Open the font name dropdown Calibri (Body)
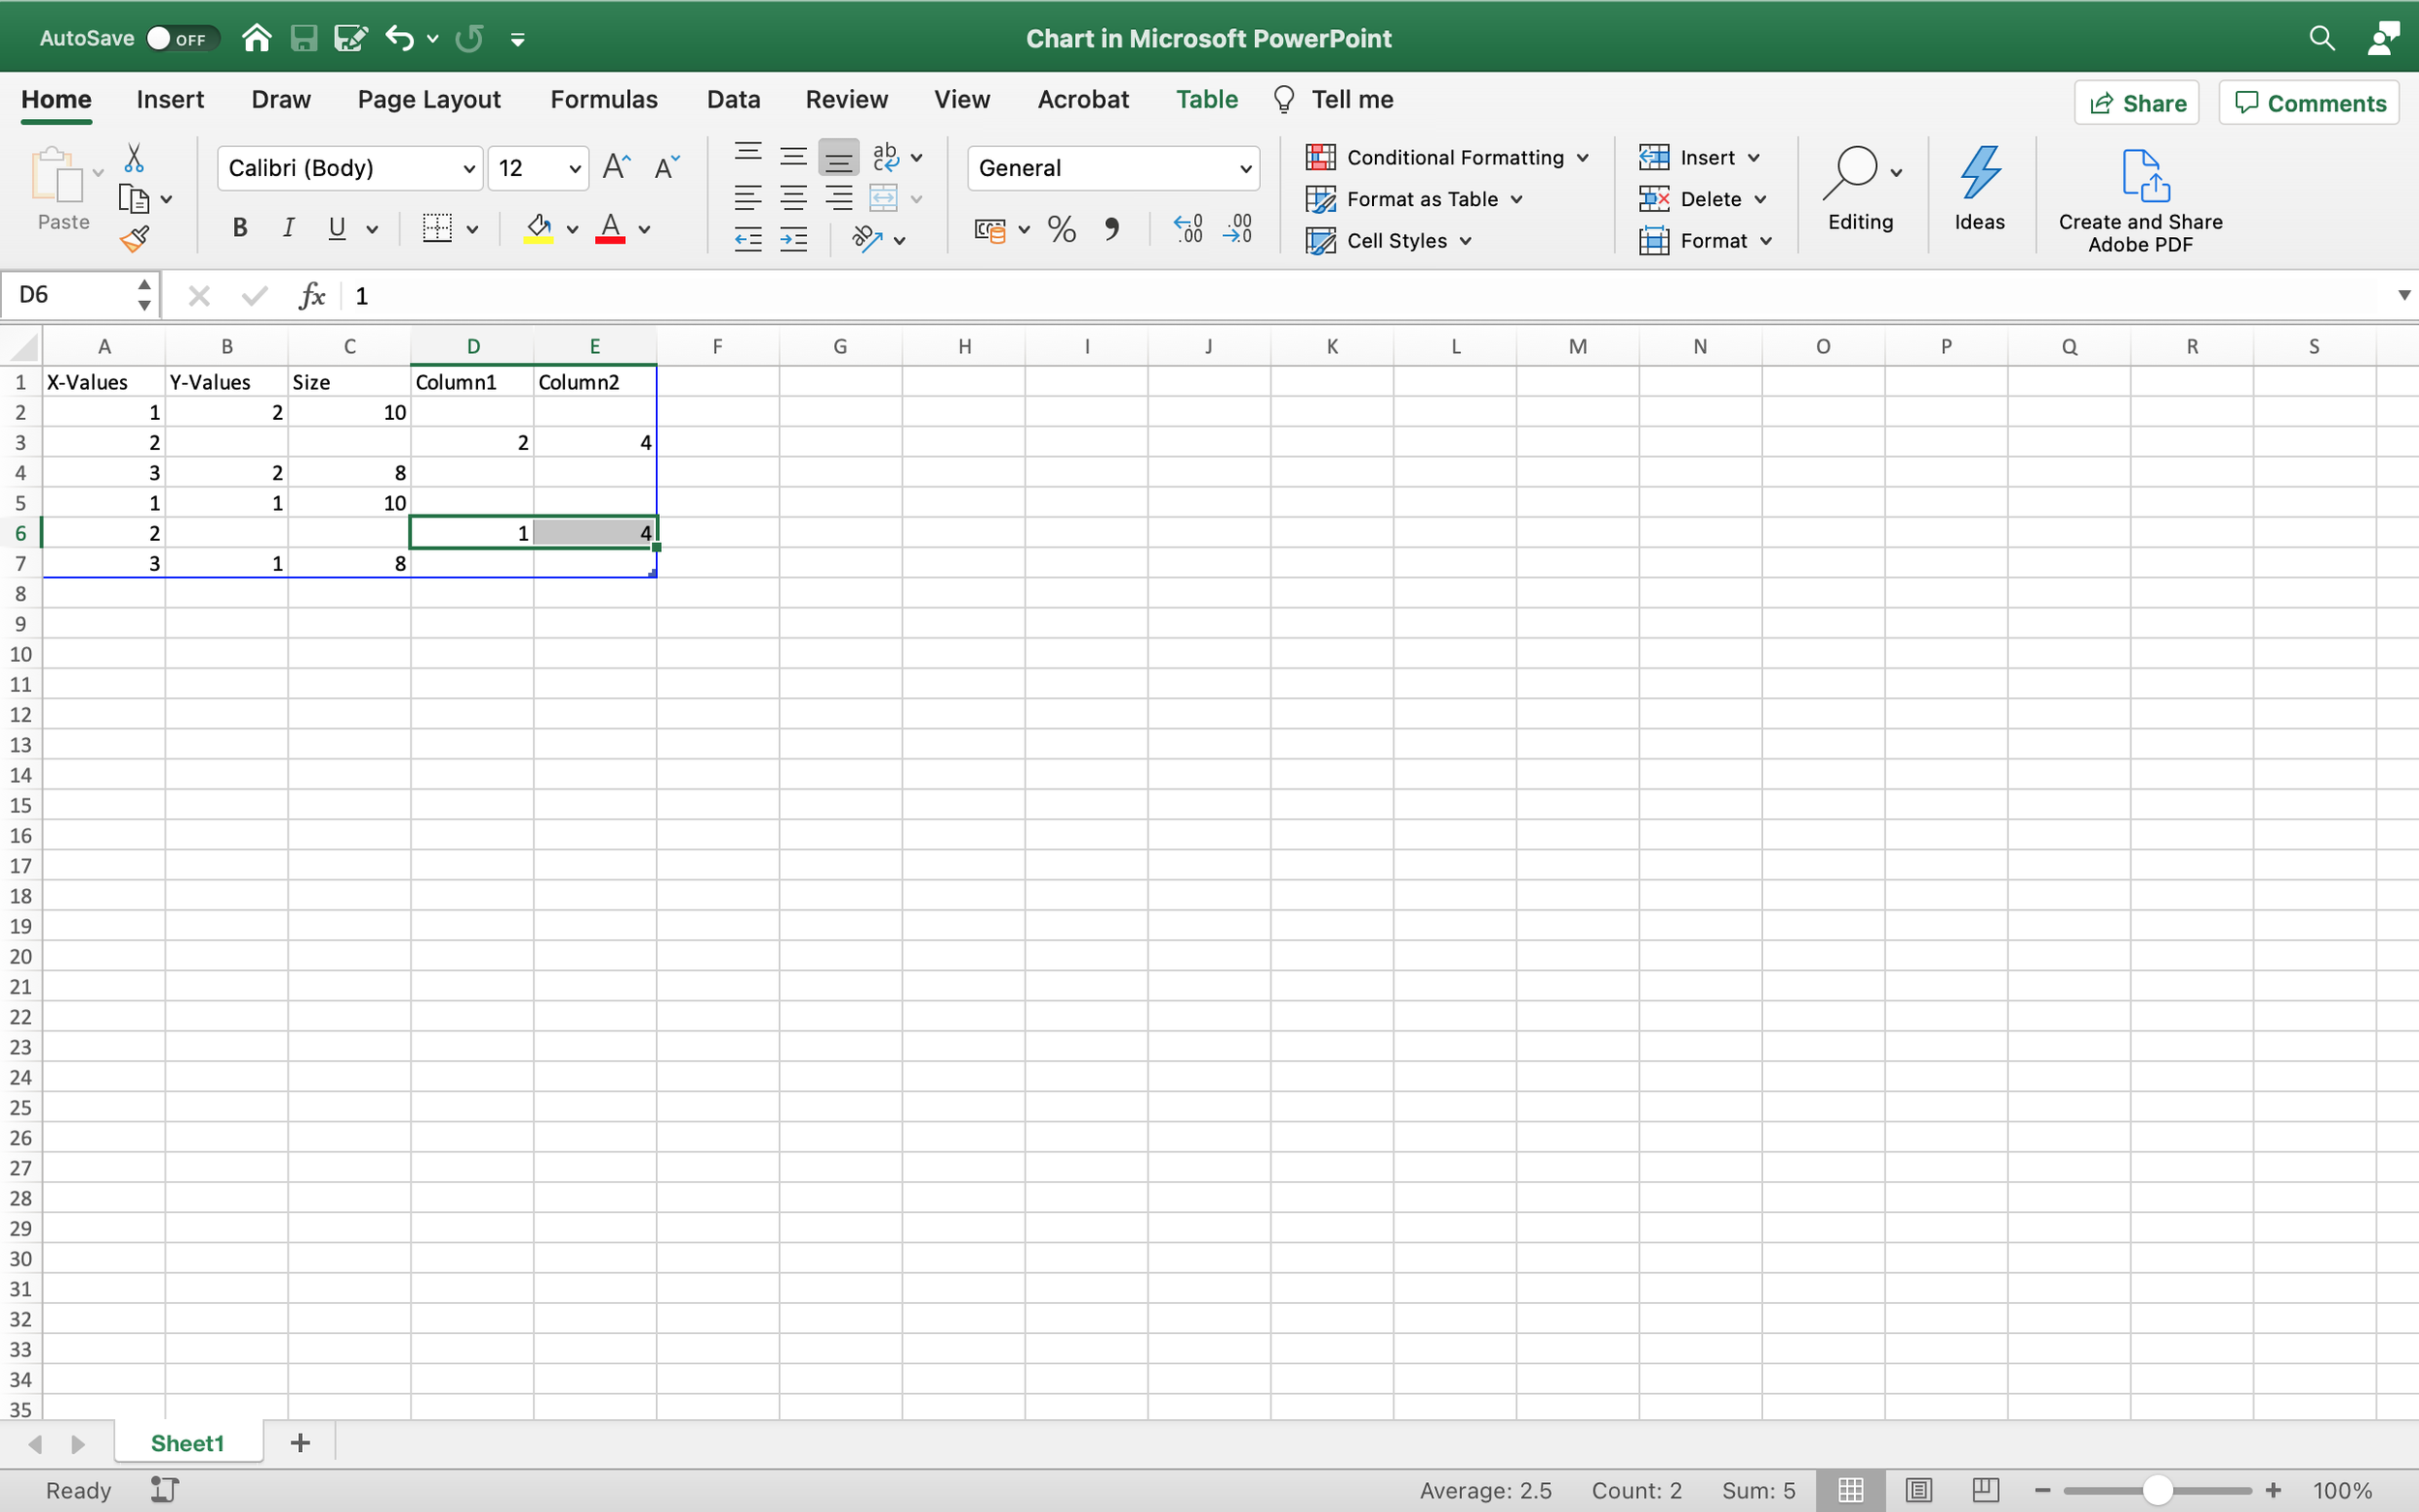Image resolution: width=2419 pixels, height=1512 pixels. point(349,168)
